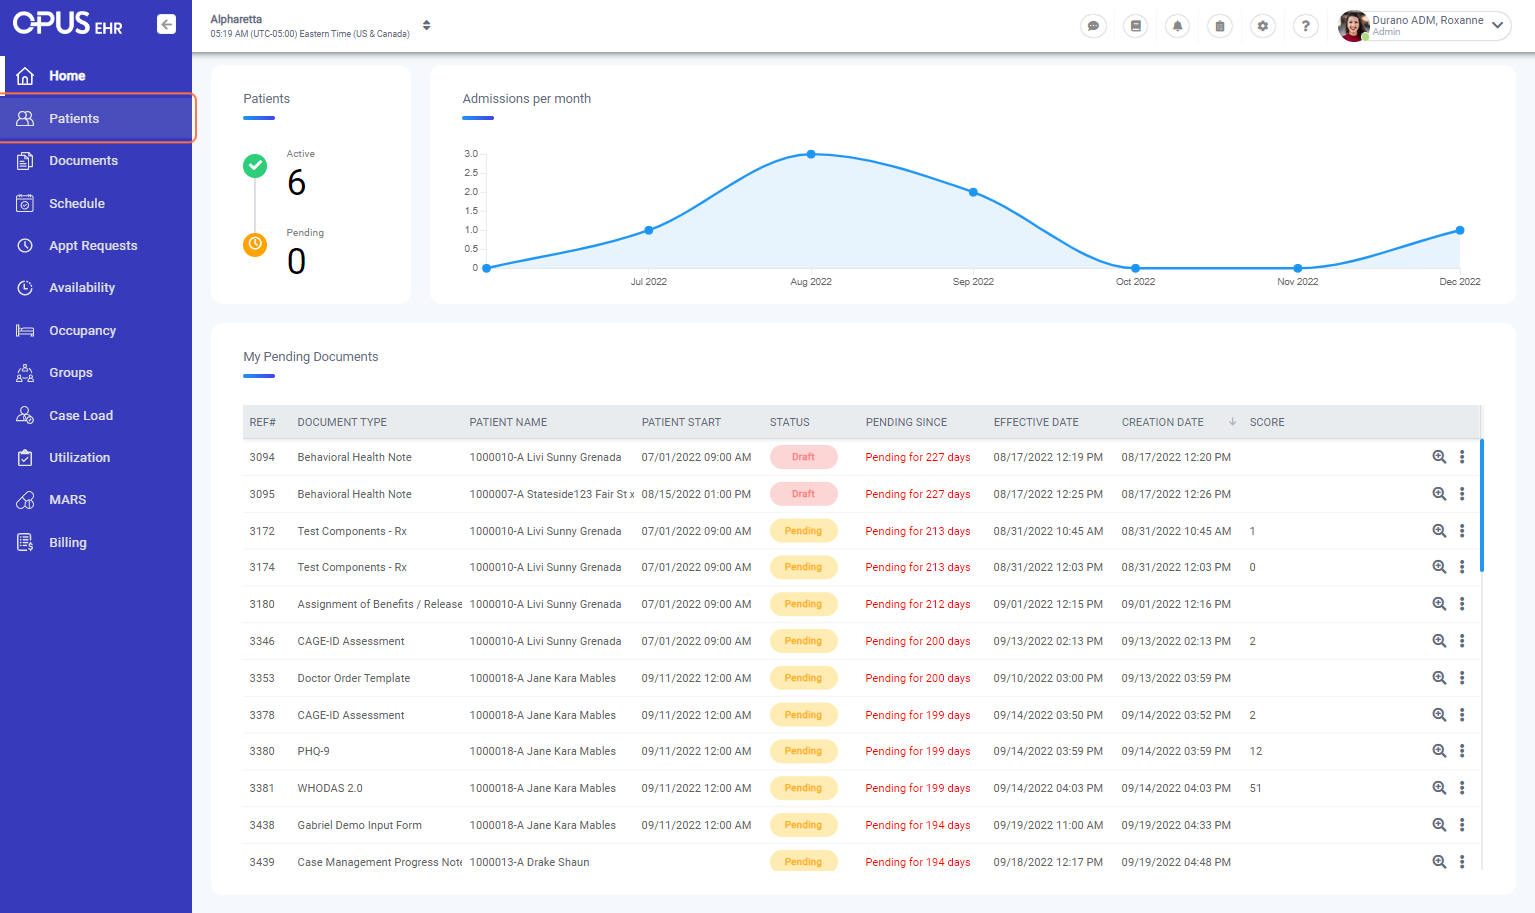Open Occupancy in sidebar
The height and width of the screenshot is (913, 1535).
96,330
